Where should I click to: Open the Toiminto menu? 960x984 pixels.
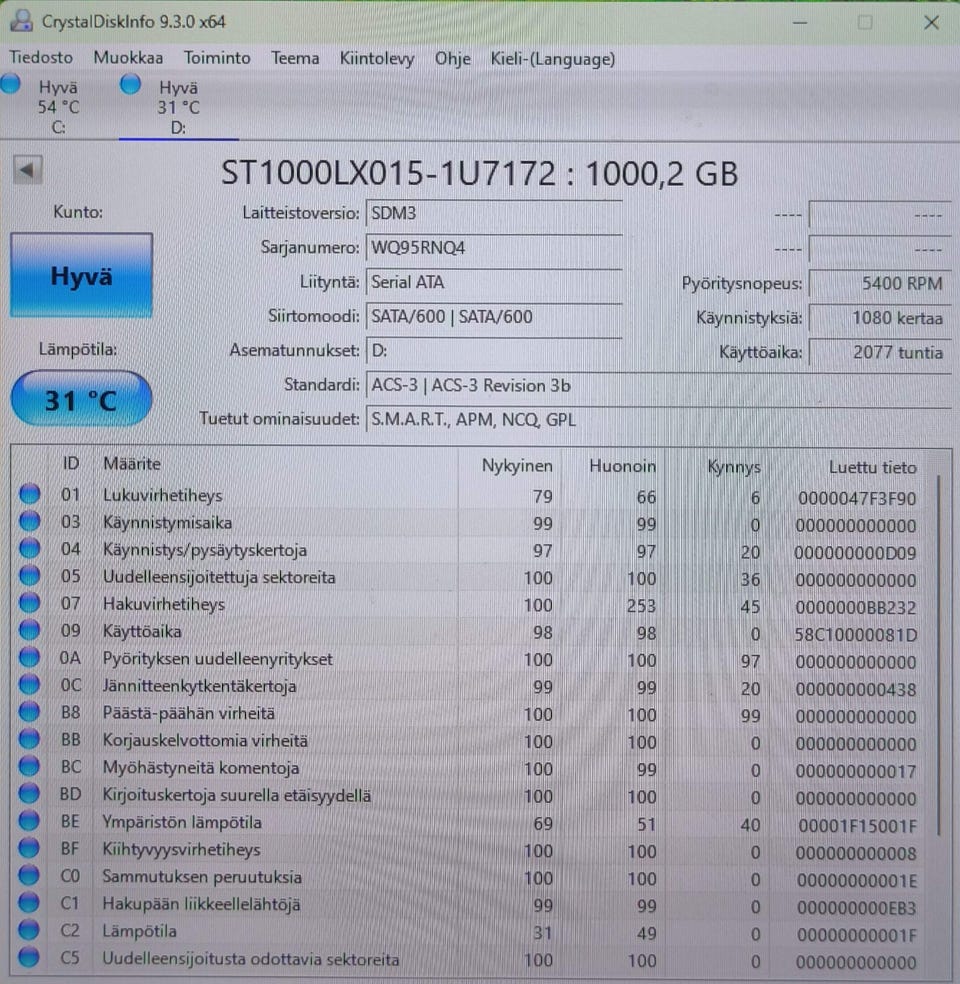pos(215,58)
